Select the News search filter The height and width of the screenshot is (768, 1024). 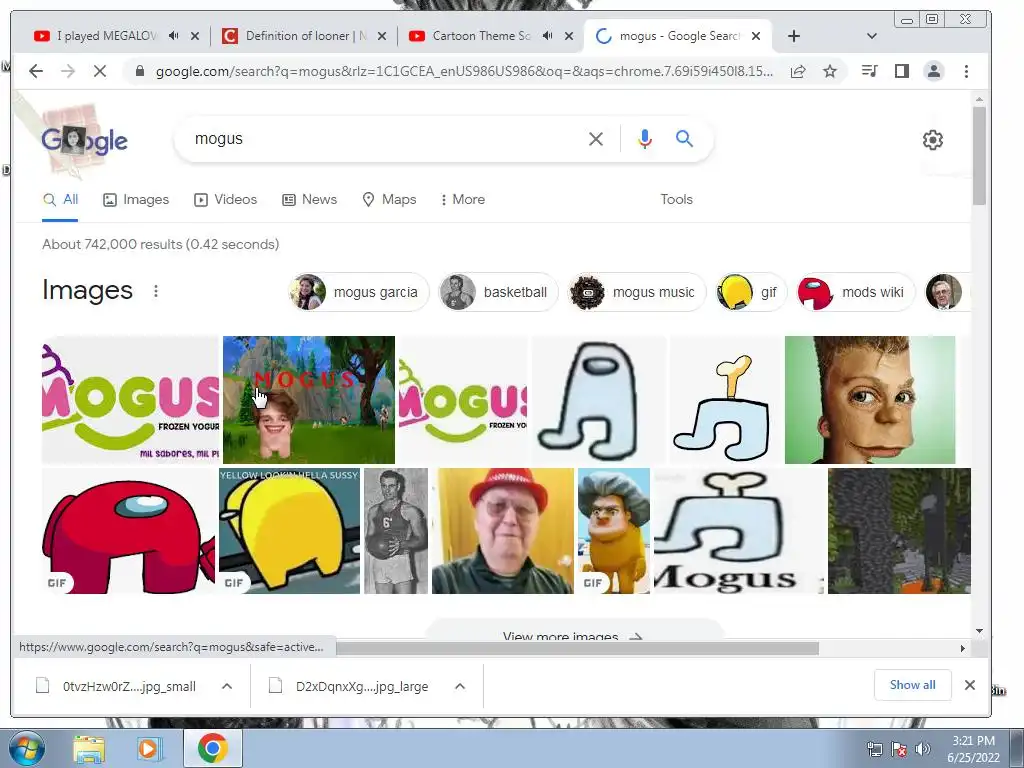pos(310,199)
